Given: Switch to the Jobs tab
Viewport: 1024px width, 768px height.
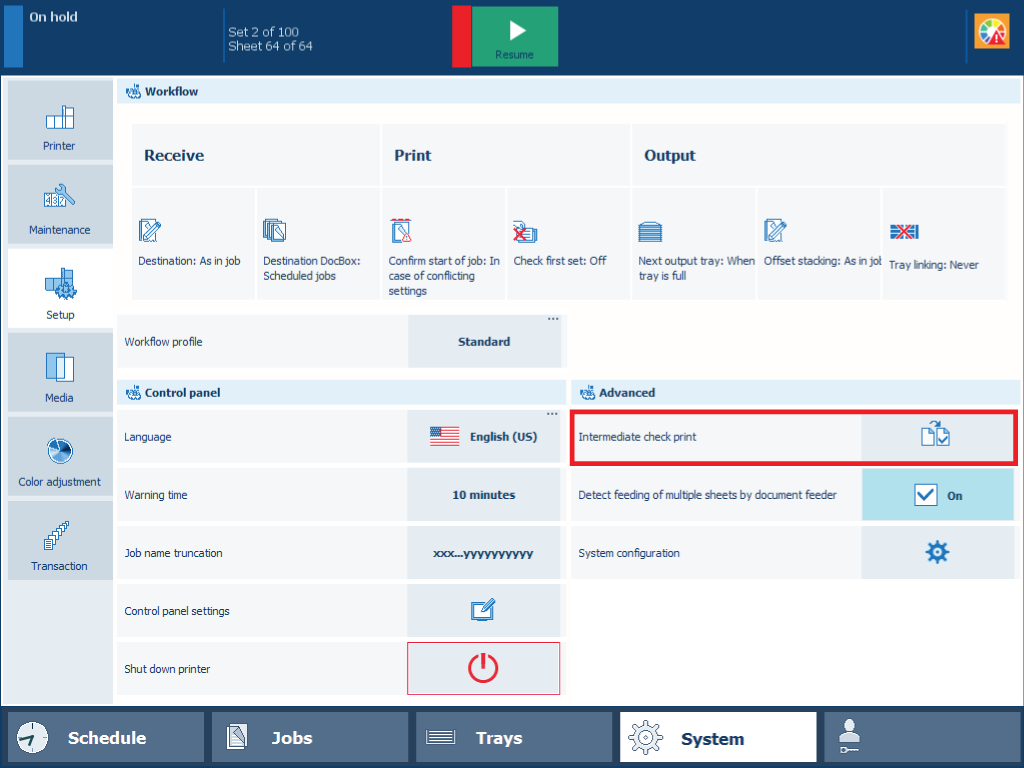Looking at the screenshot, I should pos(310,738).
